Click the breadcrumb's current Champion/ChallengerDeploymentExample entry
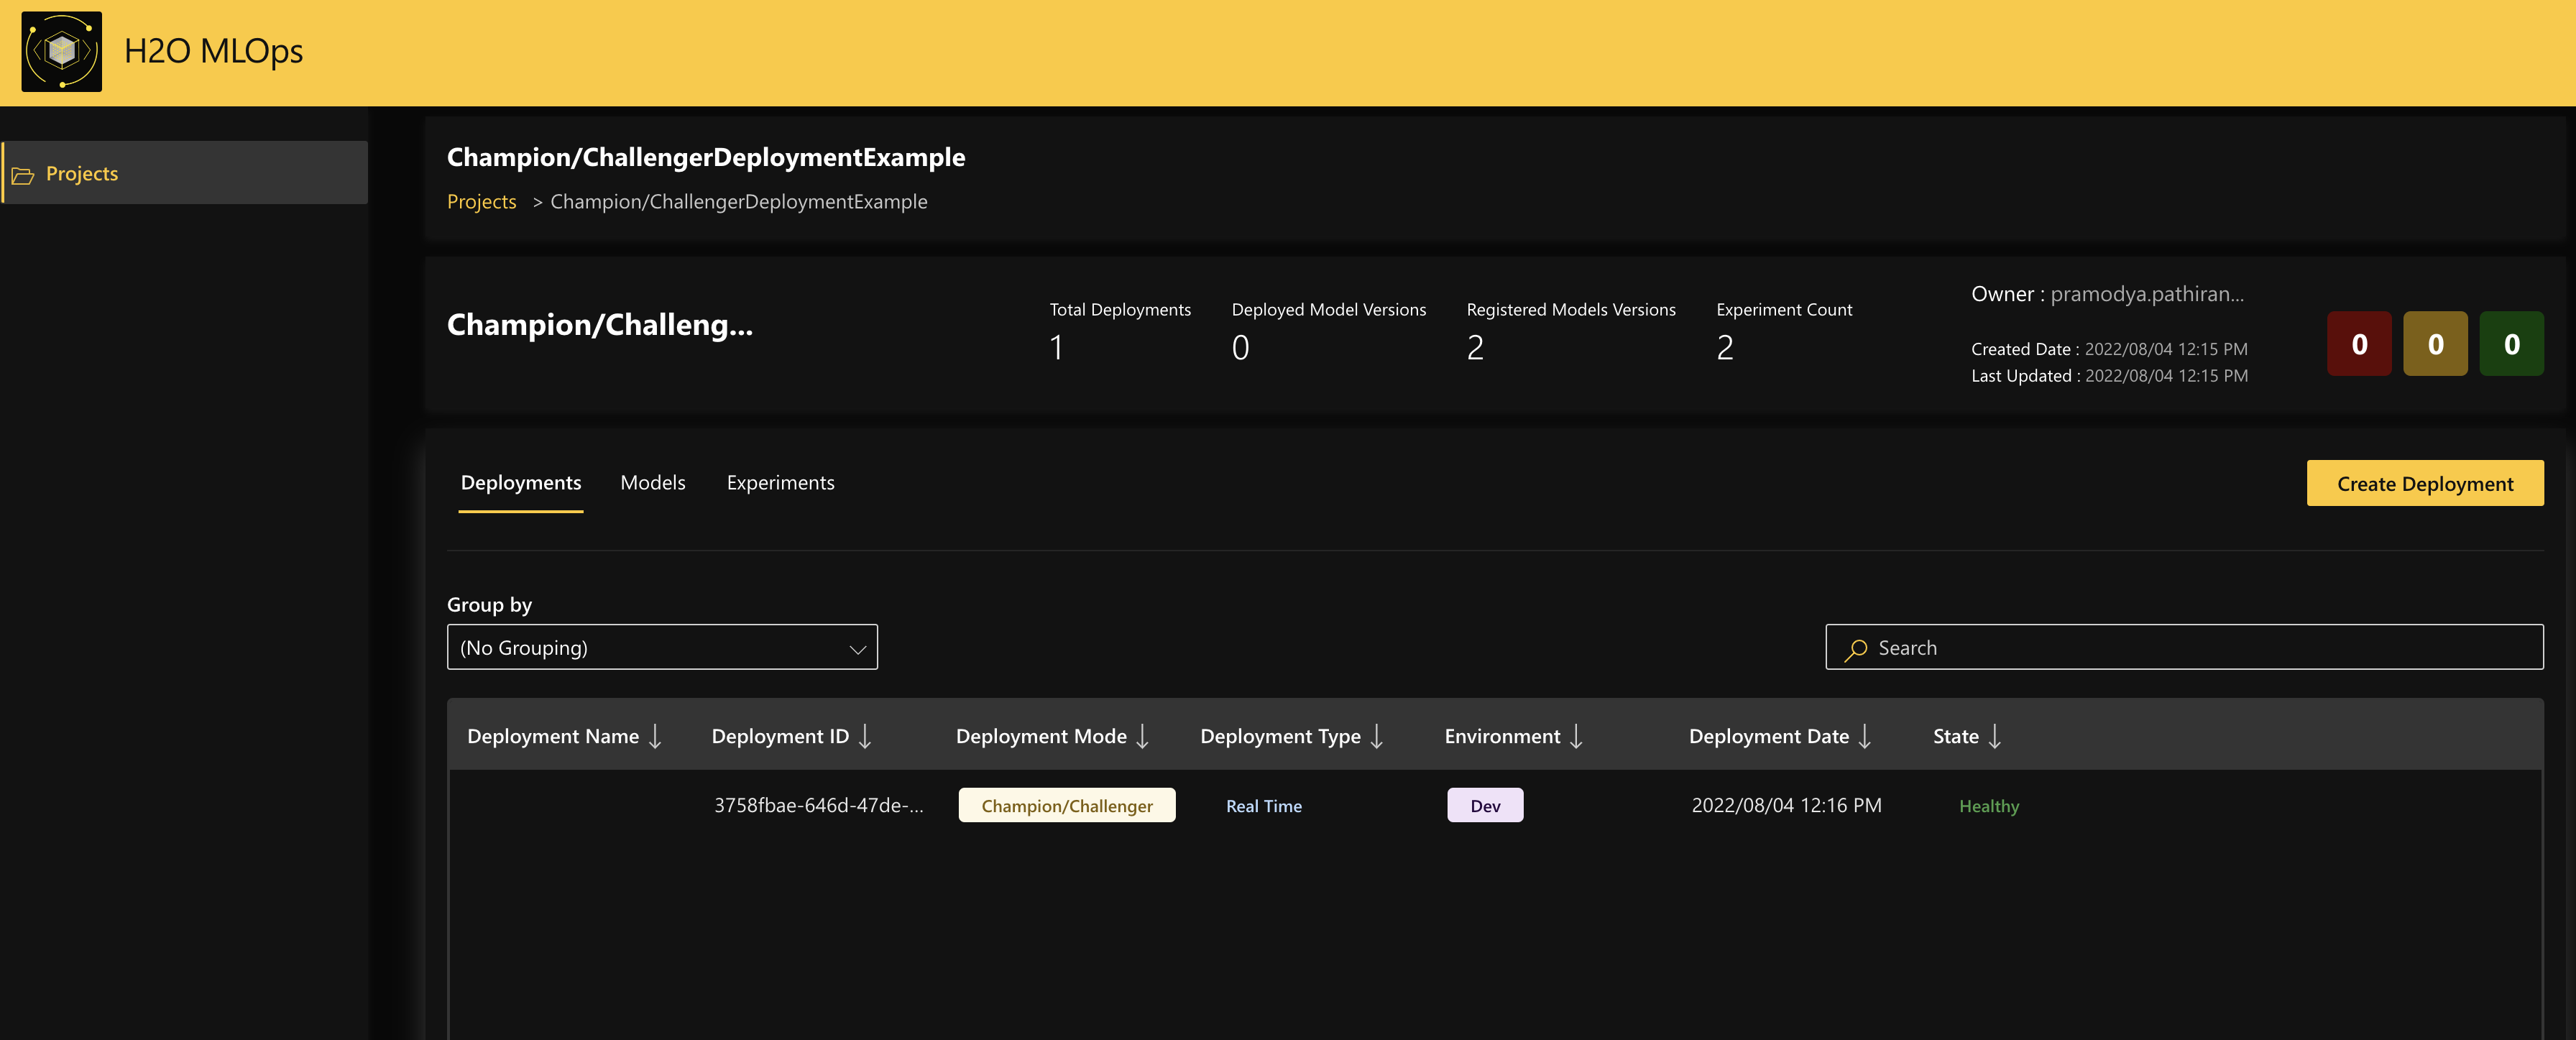This screenshot has height=1040, width=2576. 739,202
